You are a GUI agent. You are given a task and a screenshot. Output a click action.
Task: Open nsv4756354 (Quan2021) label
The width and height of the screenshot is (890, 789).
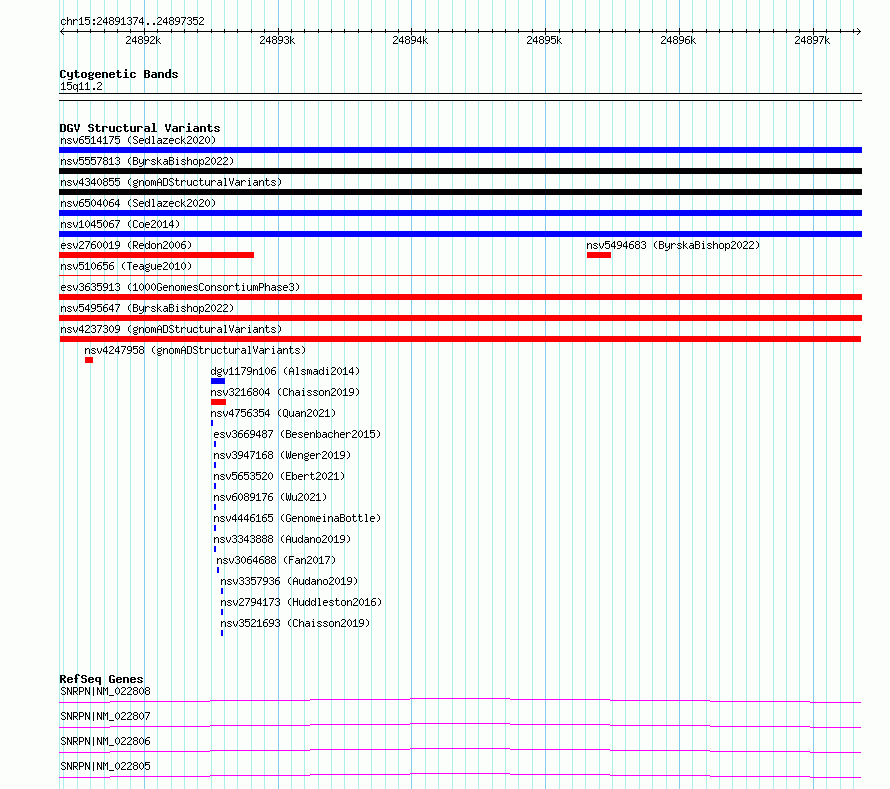click(x=273, y=413)
